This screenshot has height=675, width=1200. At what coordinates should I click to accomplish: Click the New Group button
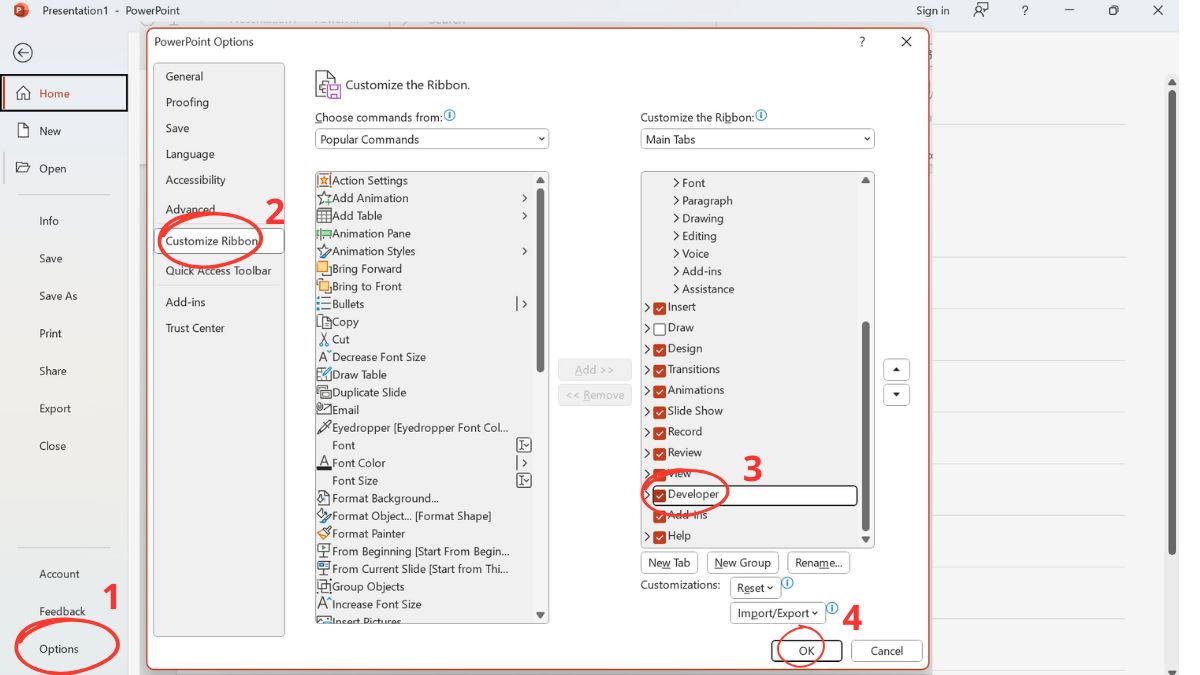click(743, 563)
